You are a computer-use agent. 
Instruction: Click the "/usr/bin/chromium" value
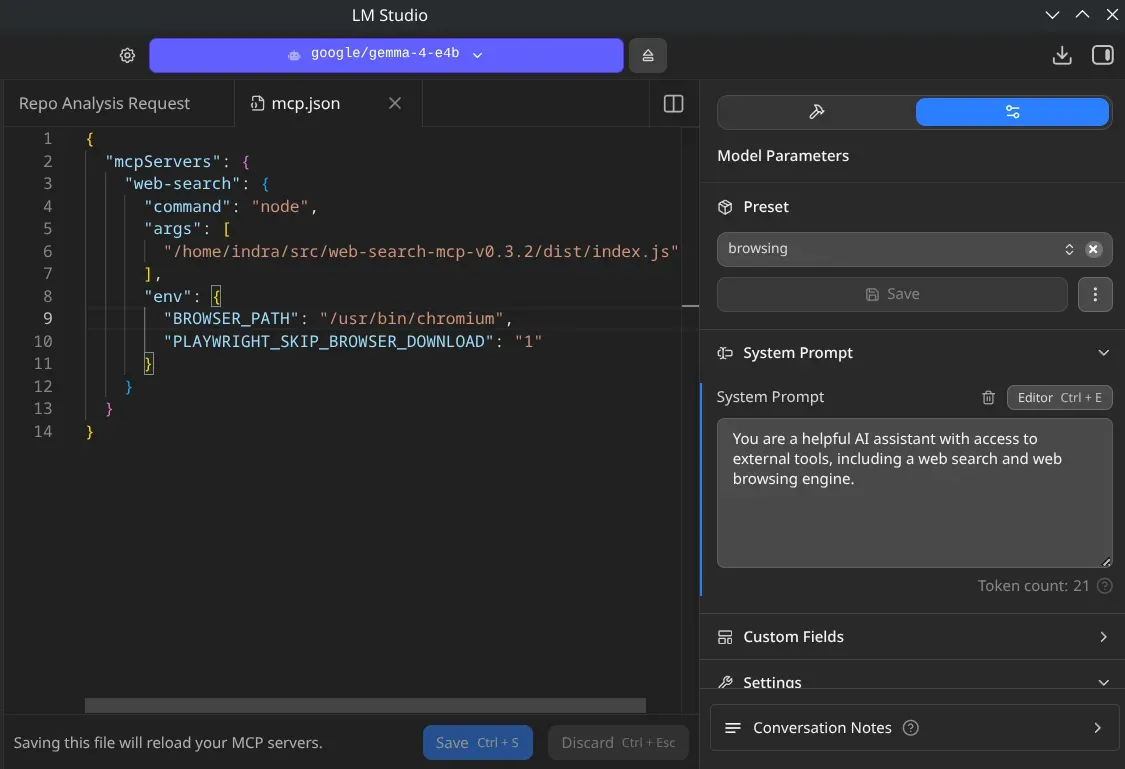click(x=412, y=319)
